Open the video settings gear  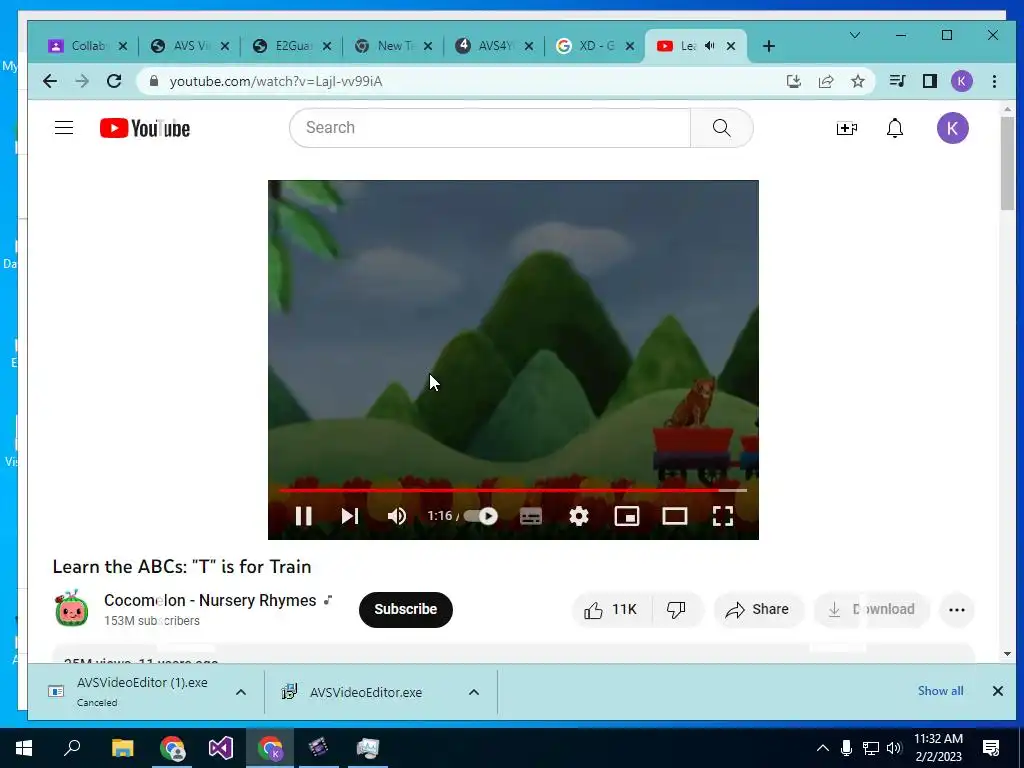click(x=579, y=516)
